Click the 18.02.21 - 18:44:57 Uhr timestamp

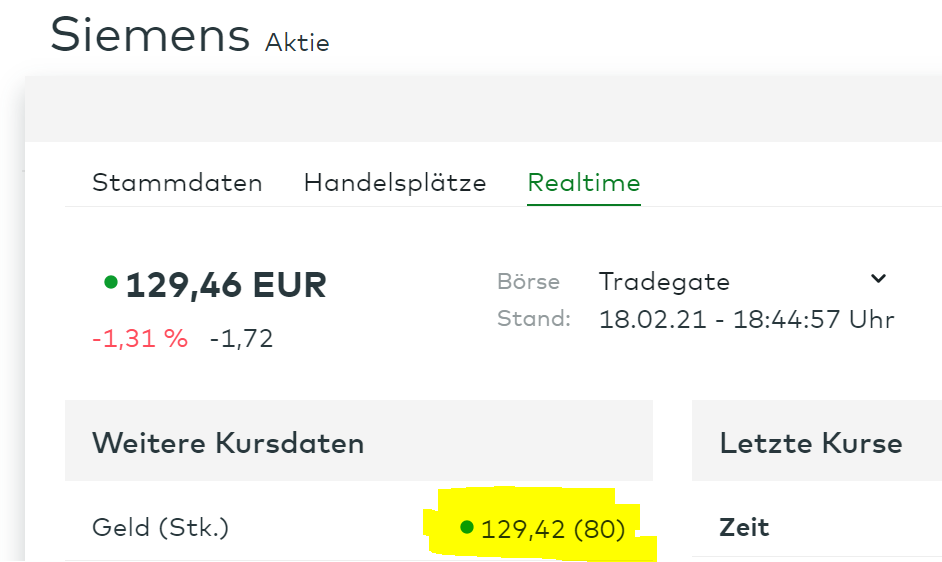[x=746, y=320]
